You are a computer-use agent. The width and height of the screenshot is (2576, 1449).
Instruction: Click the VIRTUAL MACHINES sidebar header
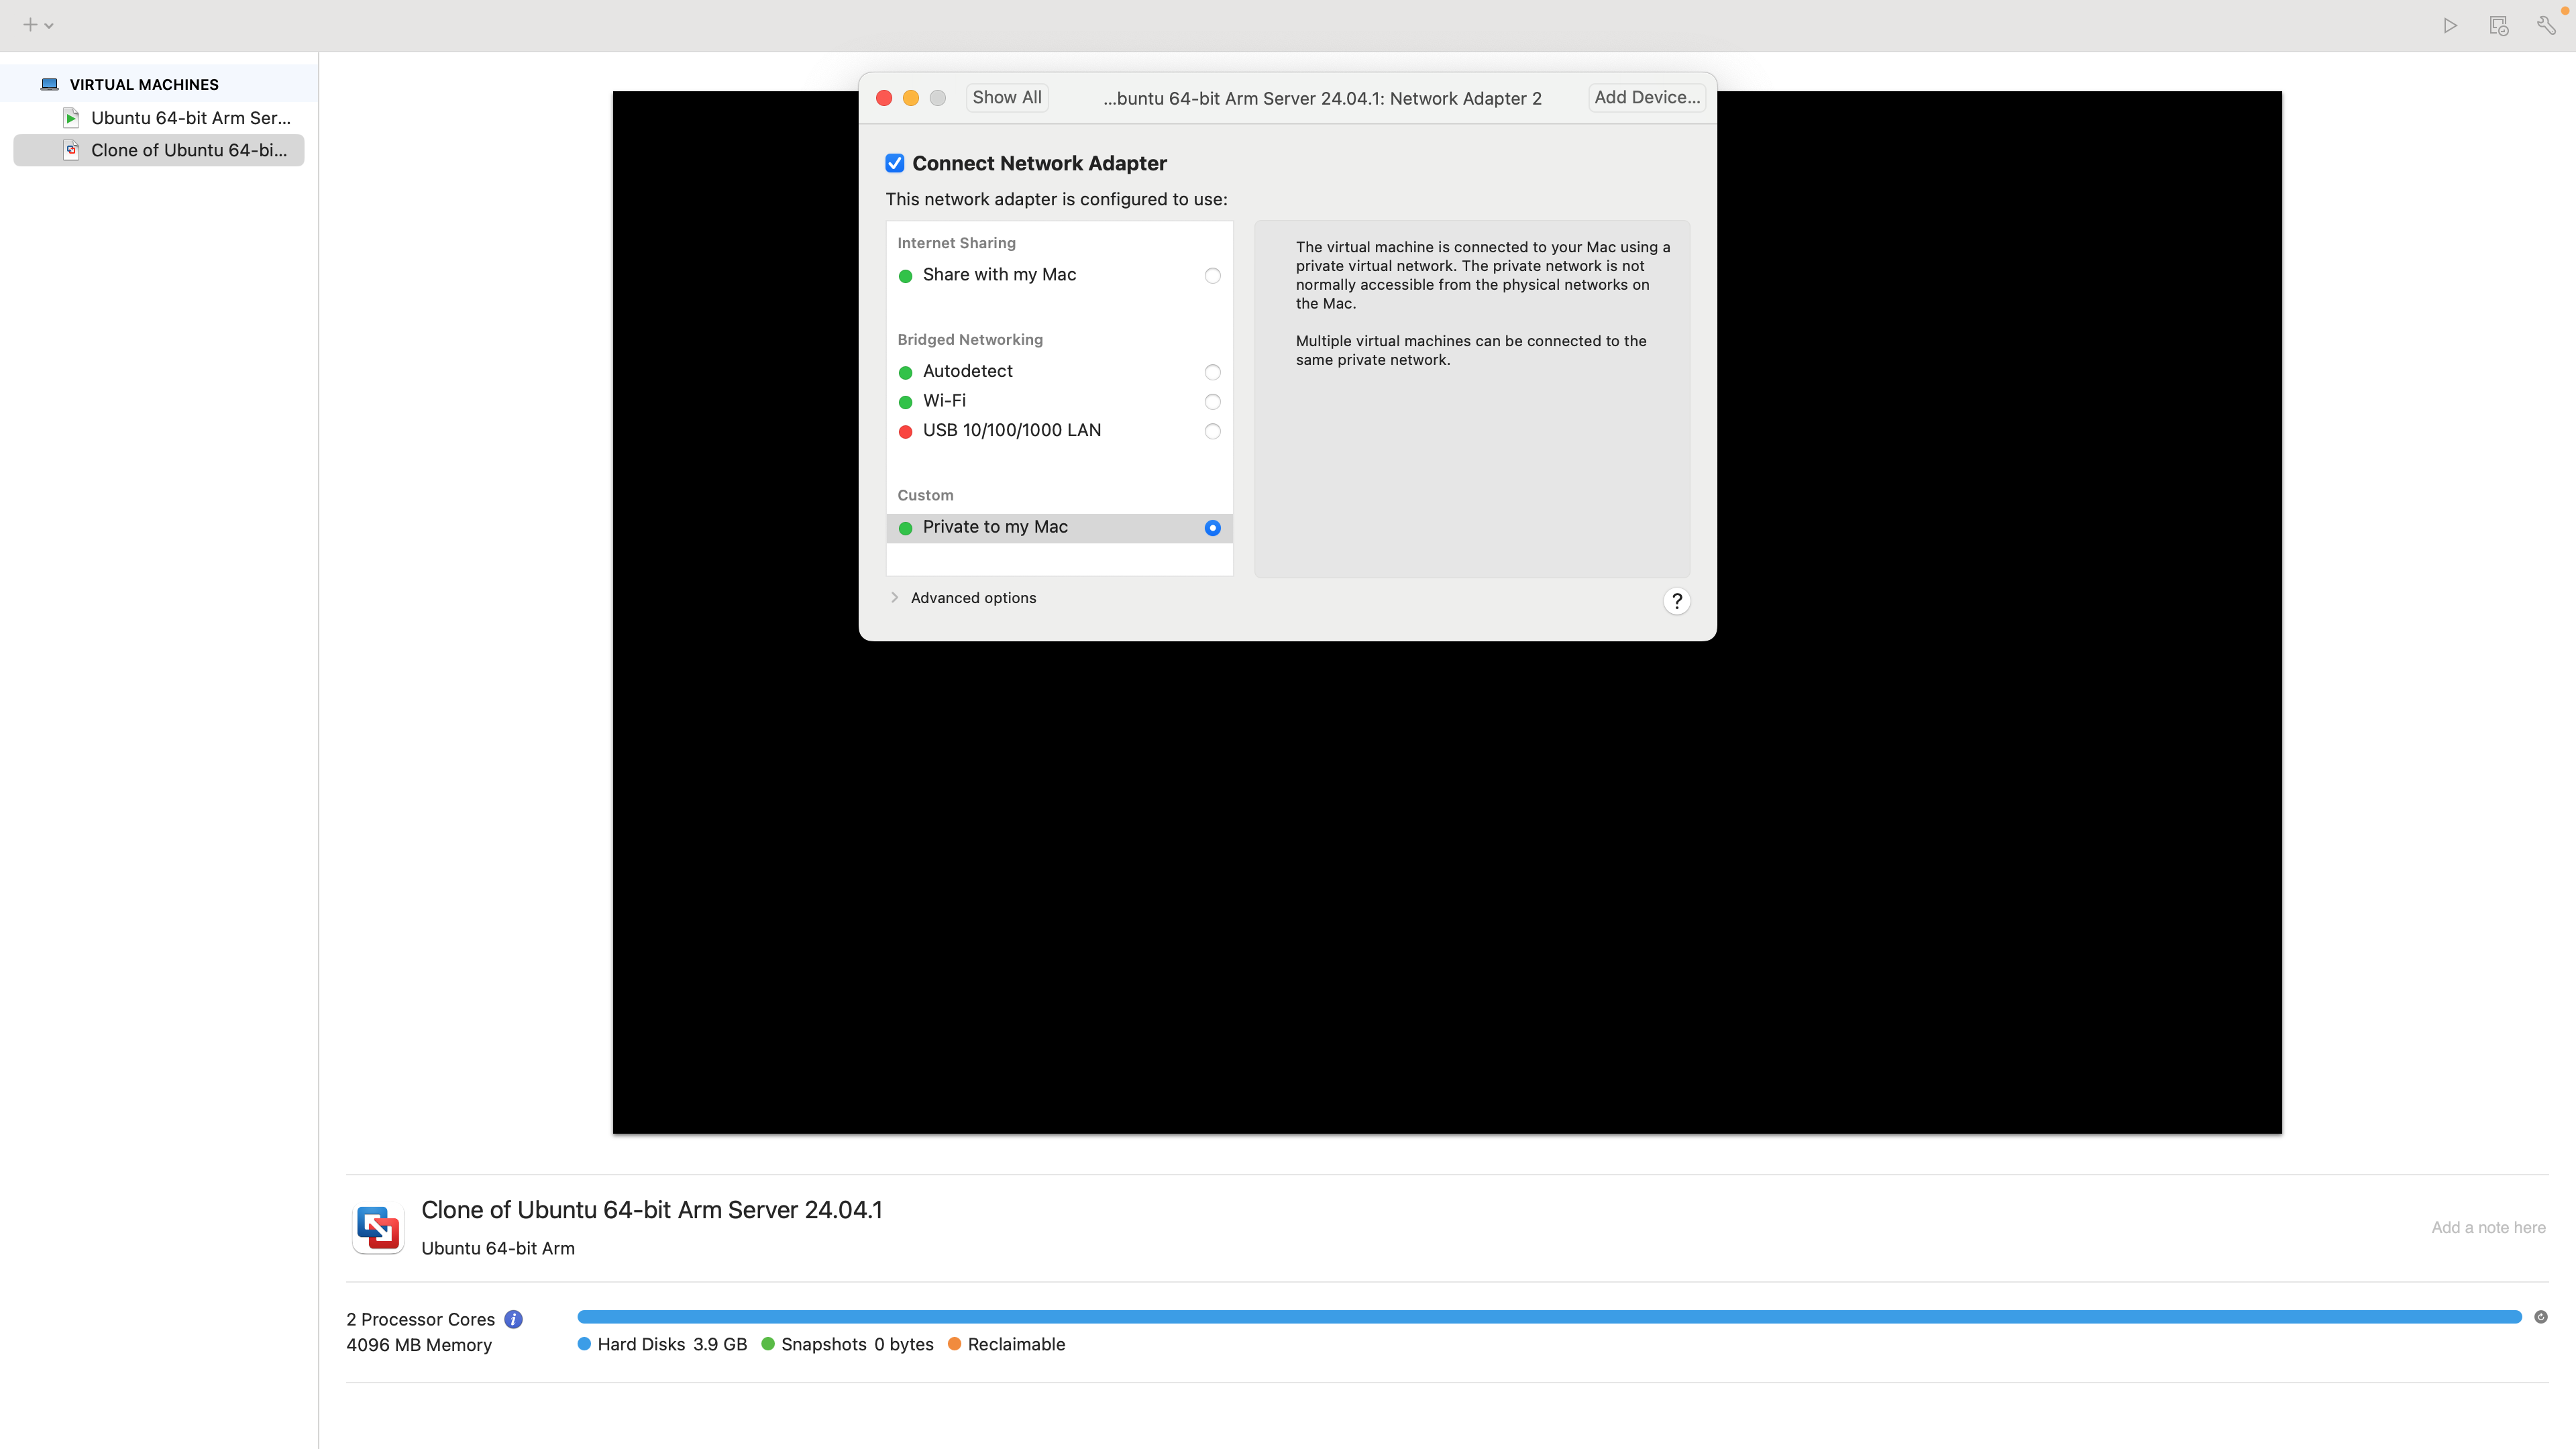144,84
